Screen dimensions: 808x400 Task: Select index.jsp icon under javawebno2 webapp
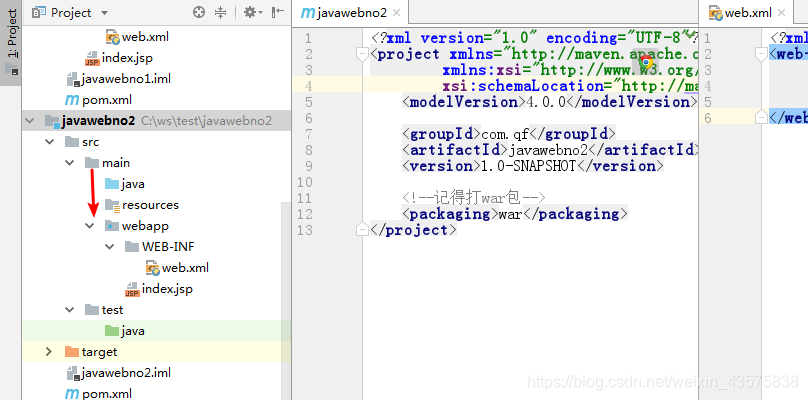click(x=132, y=289)
